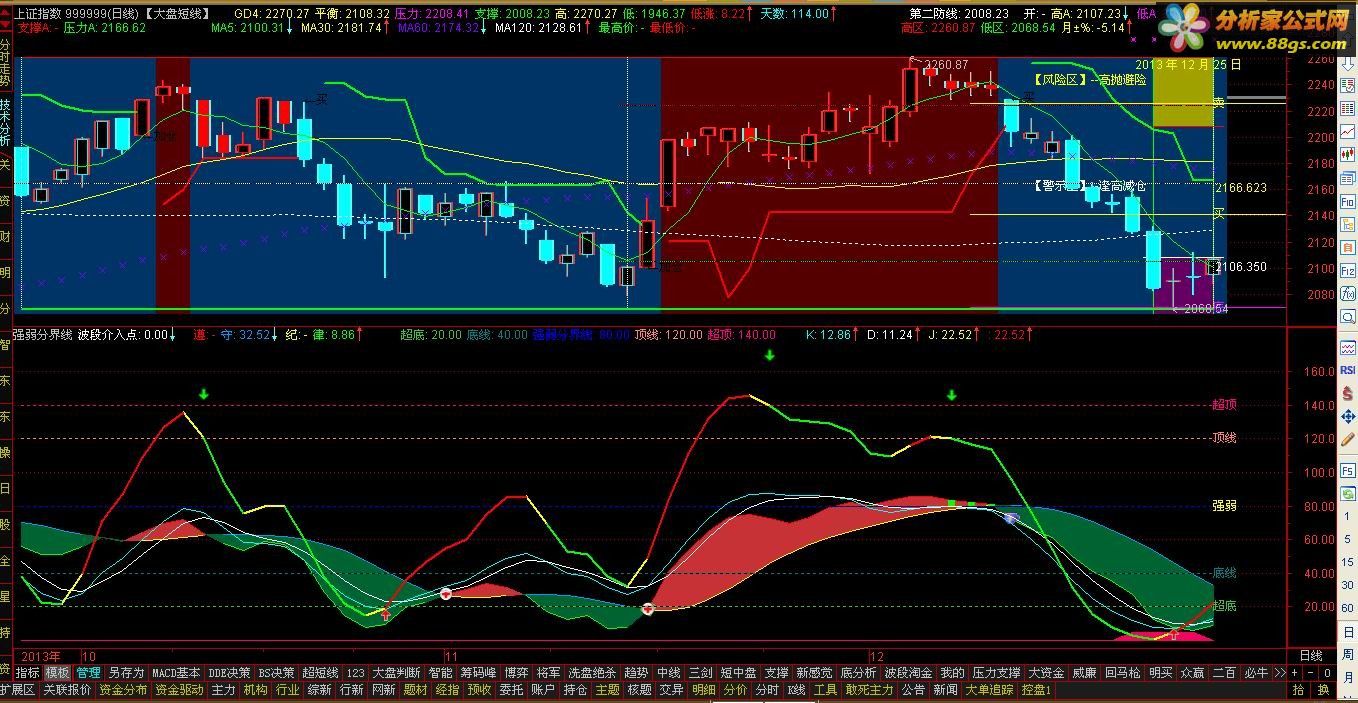Image resolution: width=1358 pixels, height=703 pixels.
Task: Open the 新闻 bottom tab
Action: point(945,690)
